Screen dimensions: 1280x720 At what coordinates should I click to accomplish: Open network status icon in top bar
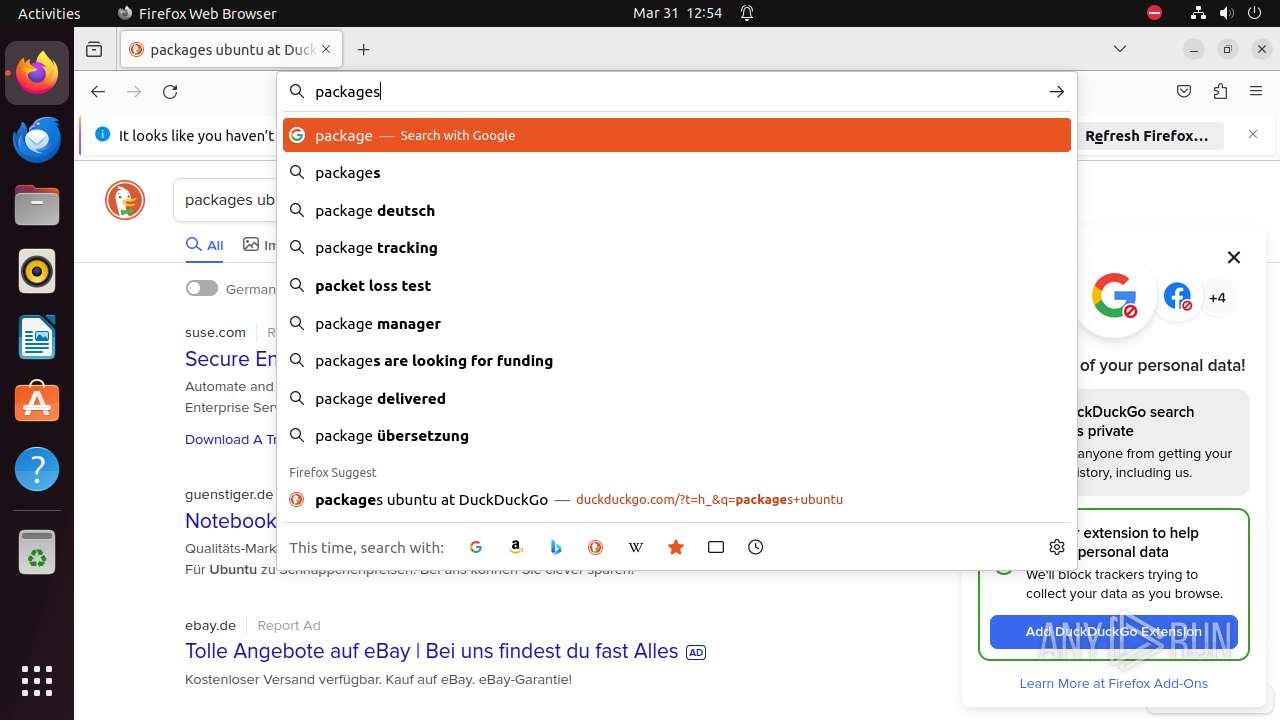click(1198, 13)
